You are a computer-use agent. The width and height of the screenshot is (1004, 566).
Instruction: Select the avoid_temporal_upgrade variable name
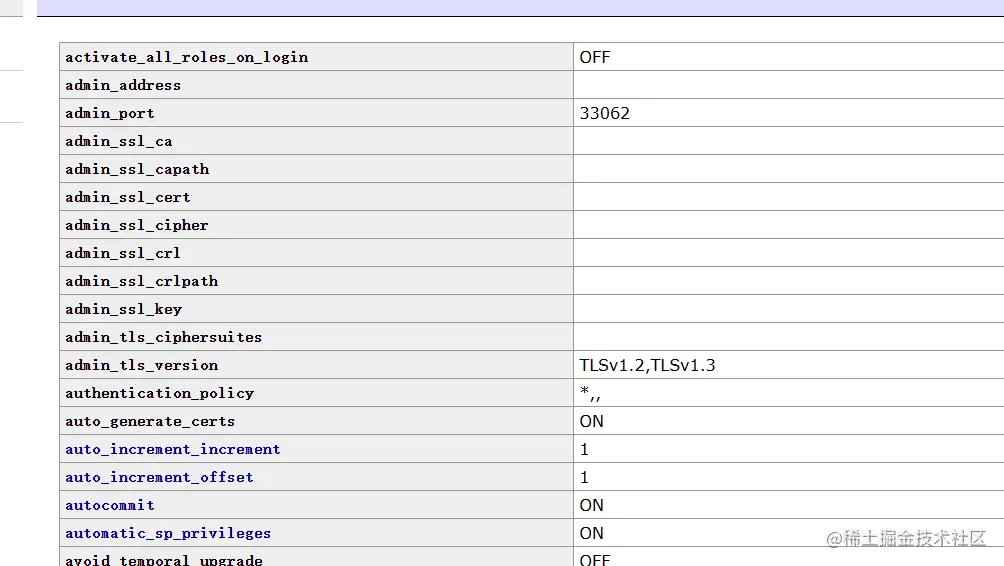pyautogui.click(x=164, y=560)
